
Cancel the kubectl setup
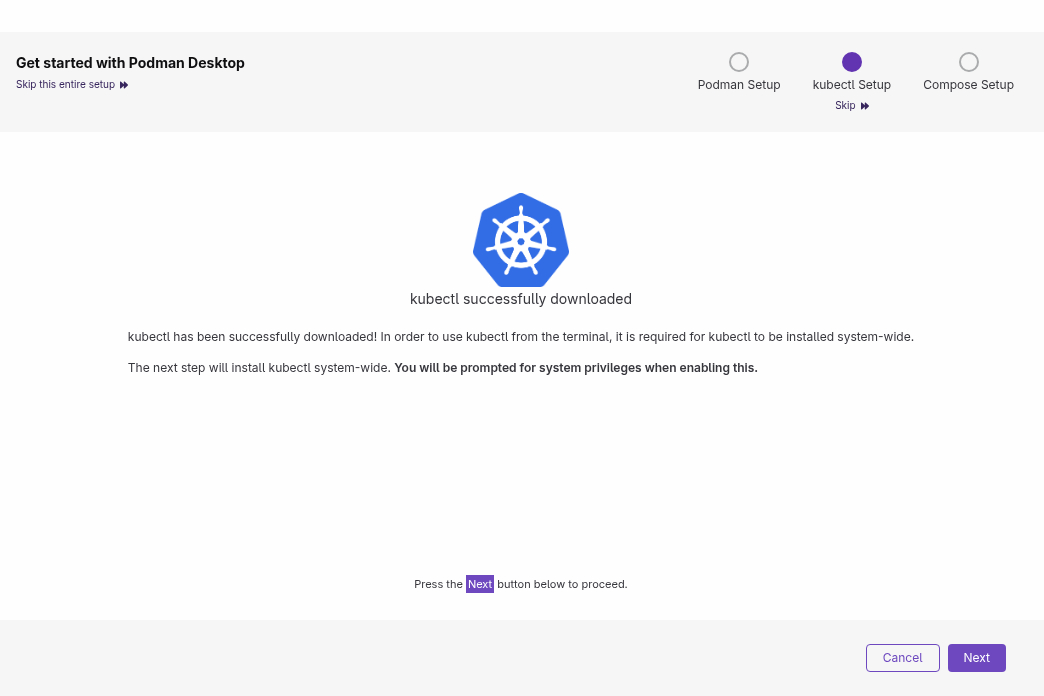[x=902, y=658]
